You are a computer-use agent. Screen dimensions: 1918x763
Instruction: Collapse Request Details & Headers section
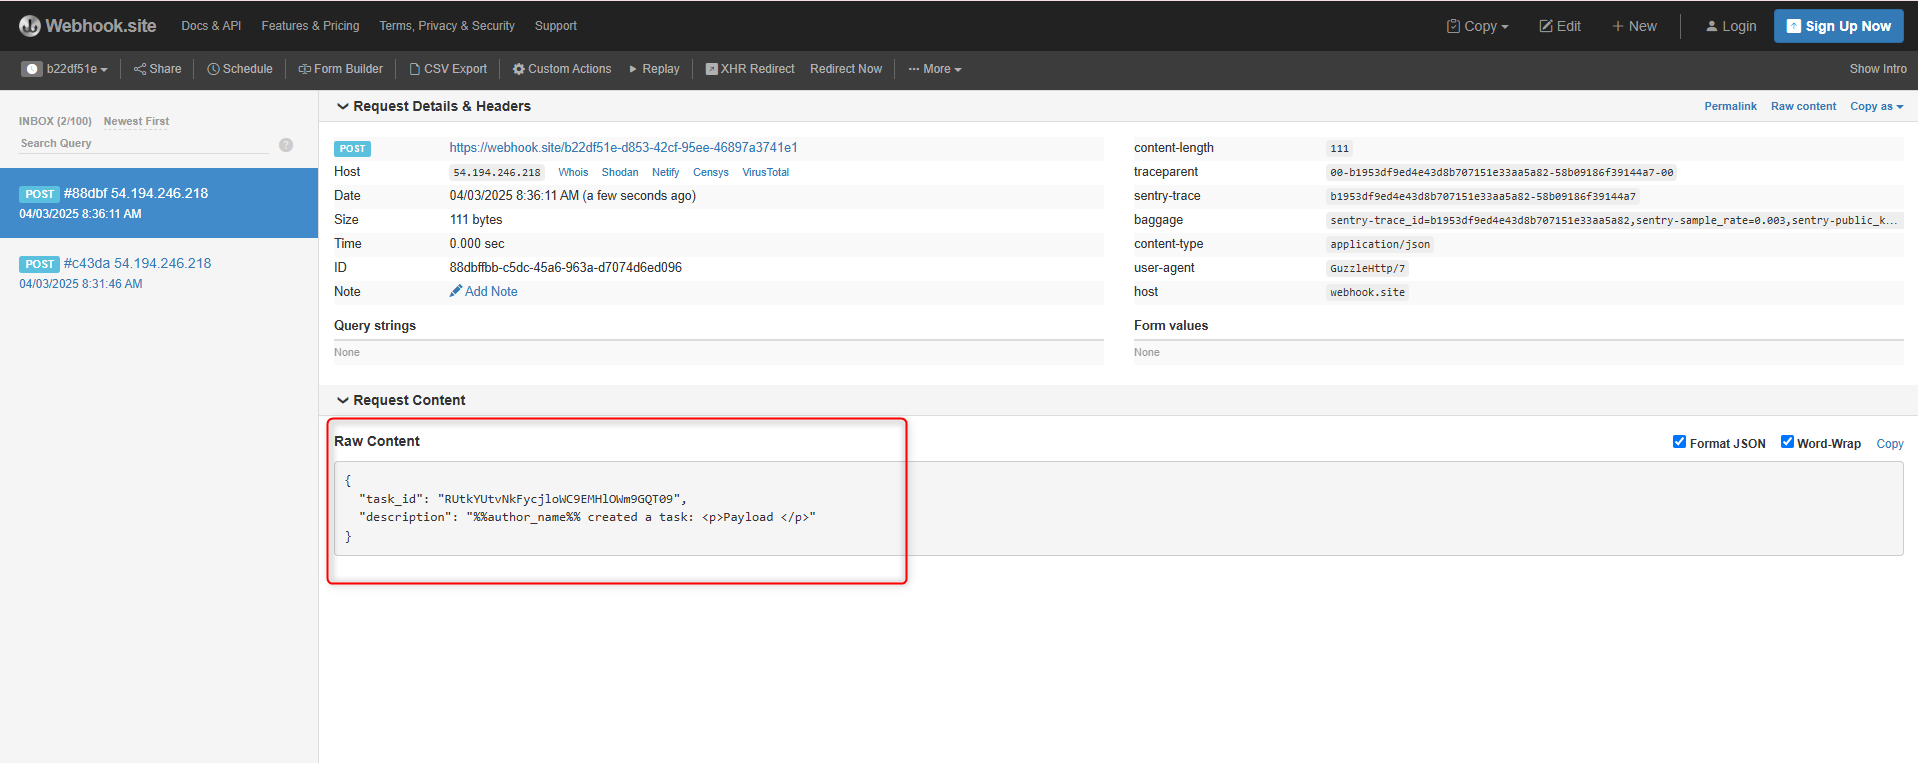343,106
